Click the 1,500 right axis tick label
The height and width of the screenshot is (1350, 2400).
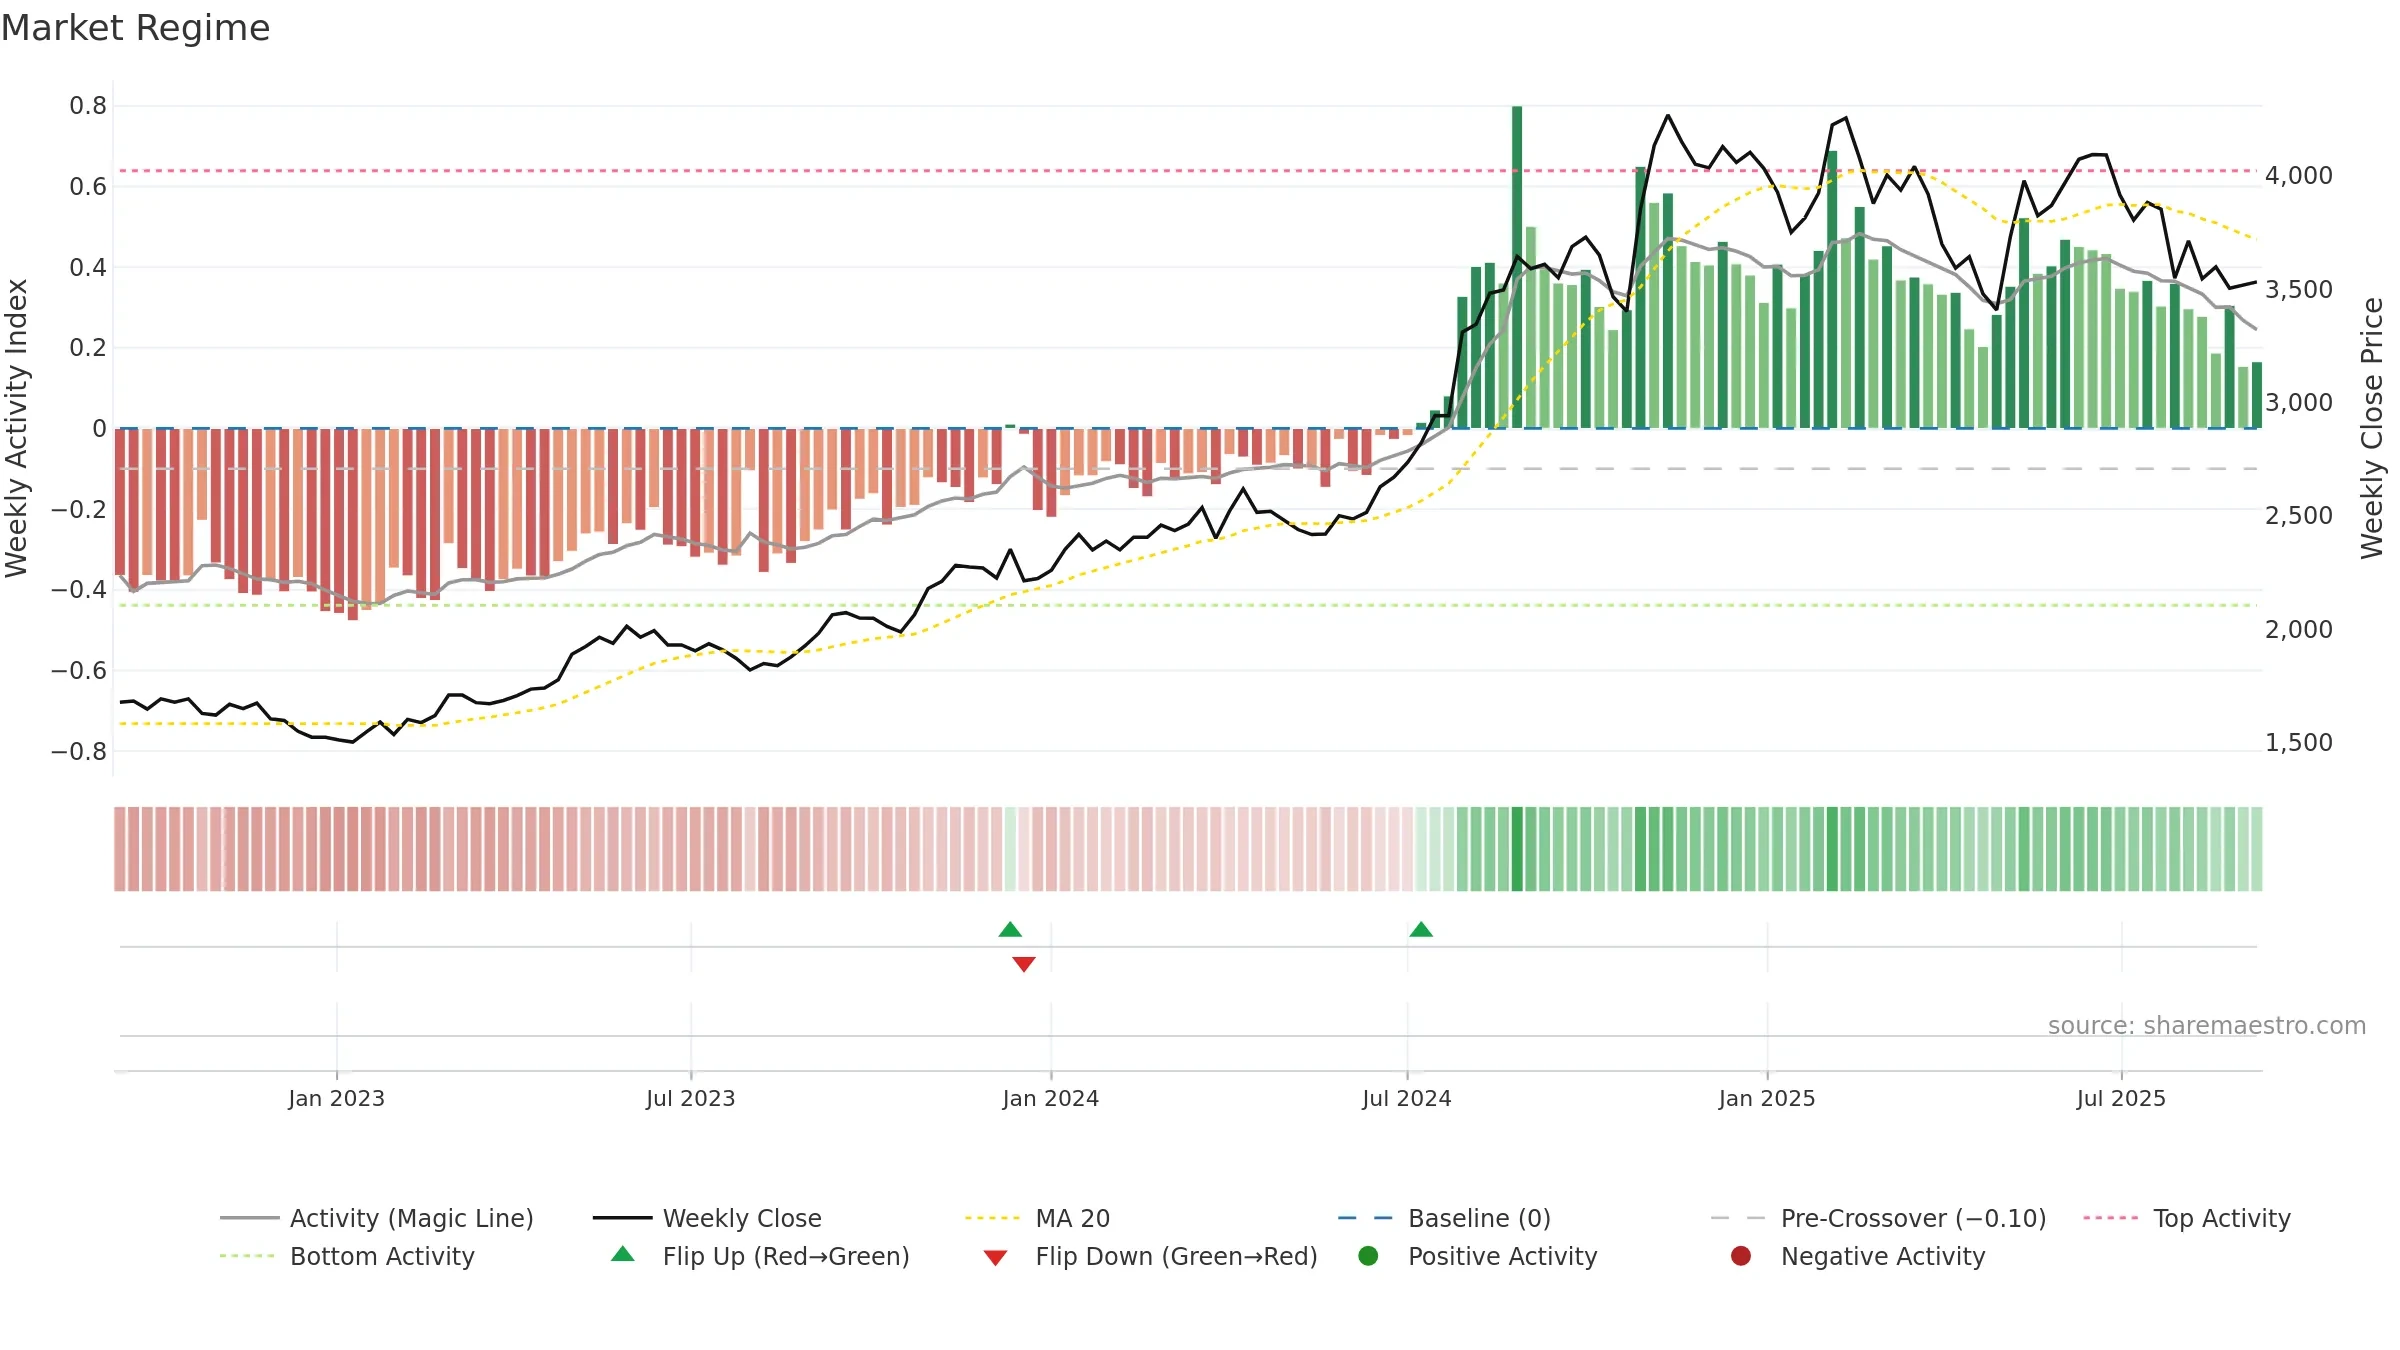click(2299, 743)
